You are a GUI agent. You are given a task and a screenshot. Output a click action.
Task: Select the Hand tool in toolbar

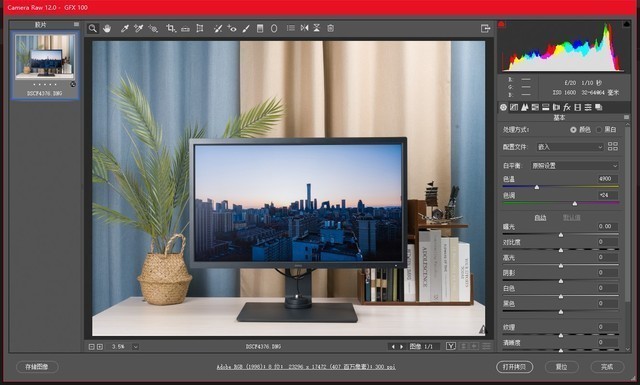pos(107,28)
